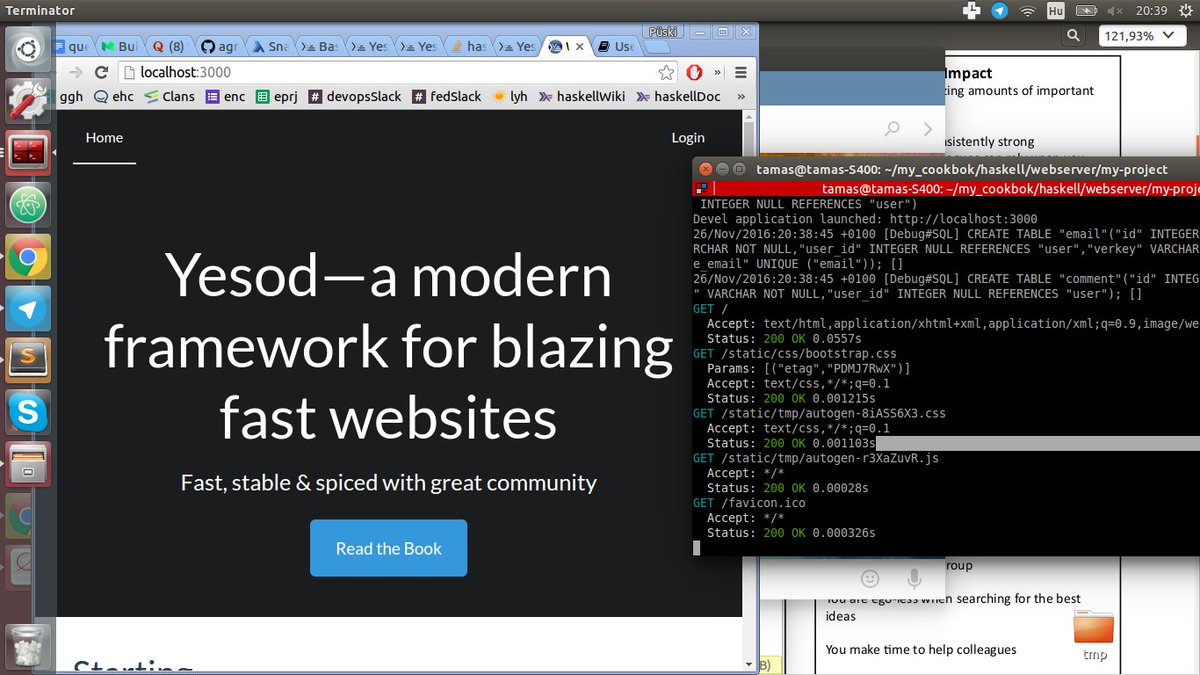Bookmark this page with the star icon
This screenshot has height=675, width=1200.
pos(666,72)
